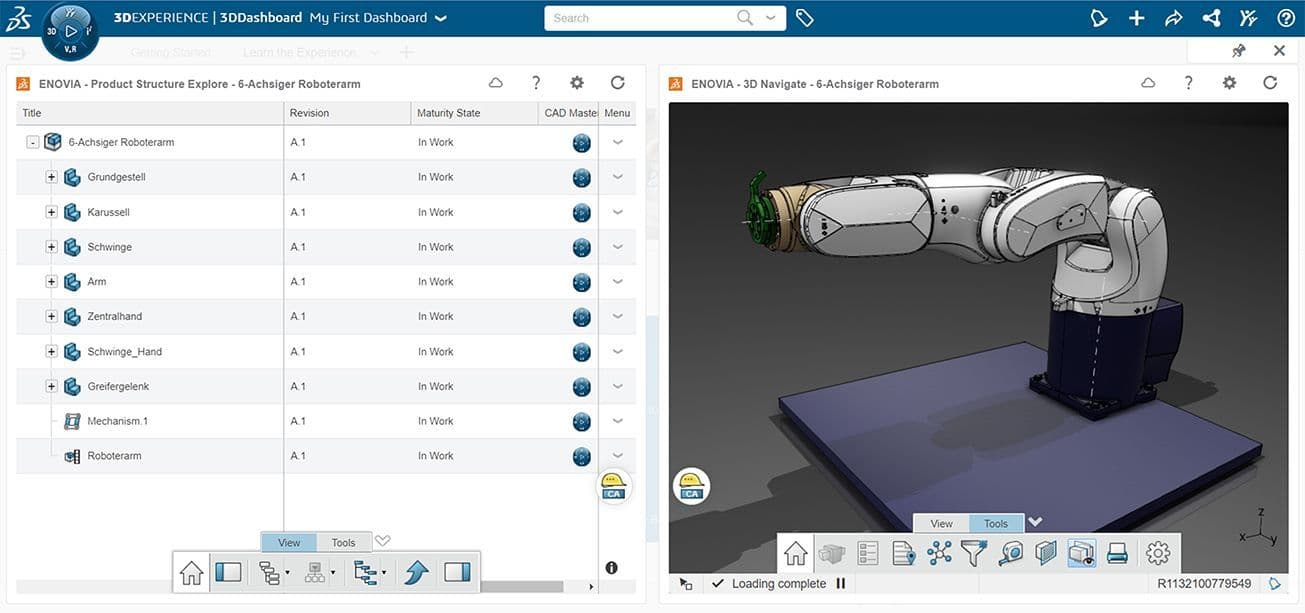The height and width of the screenshot is (613, 1305).
Task: Open the network share icon in top bar
Action: click(1211, 18)
